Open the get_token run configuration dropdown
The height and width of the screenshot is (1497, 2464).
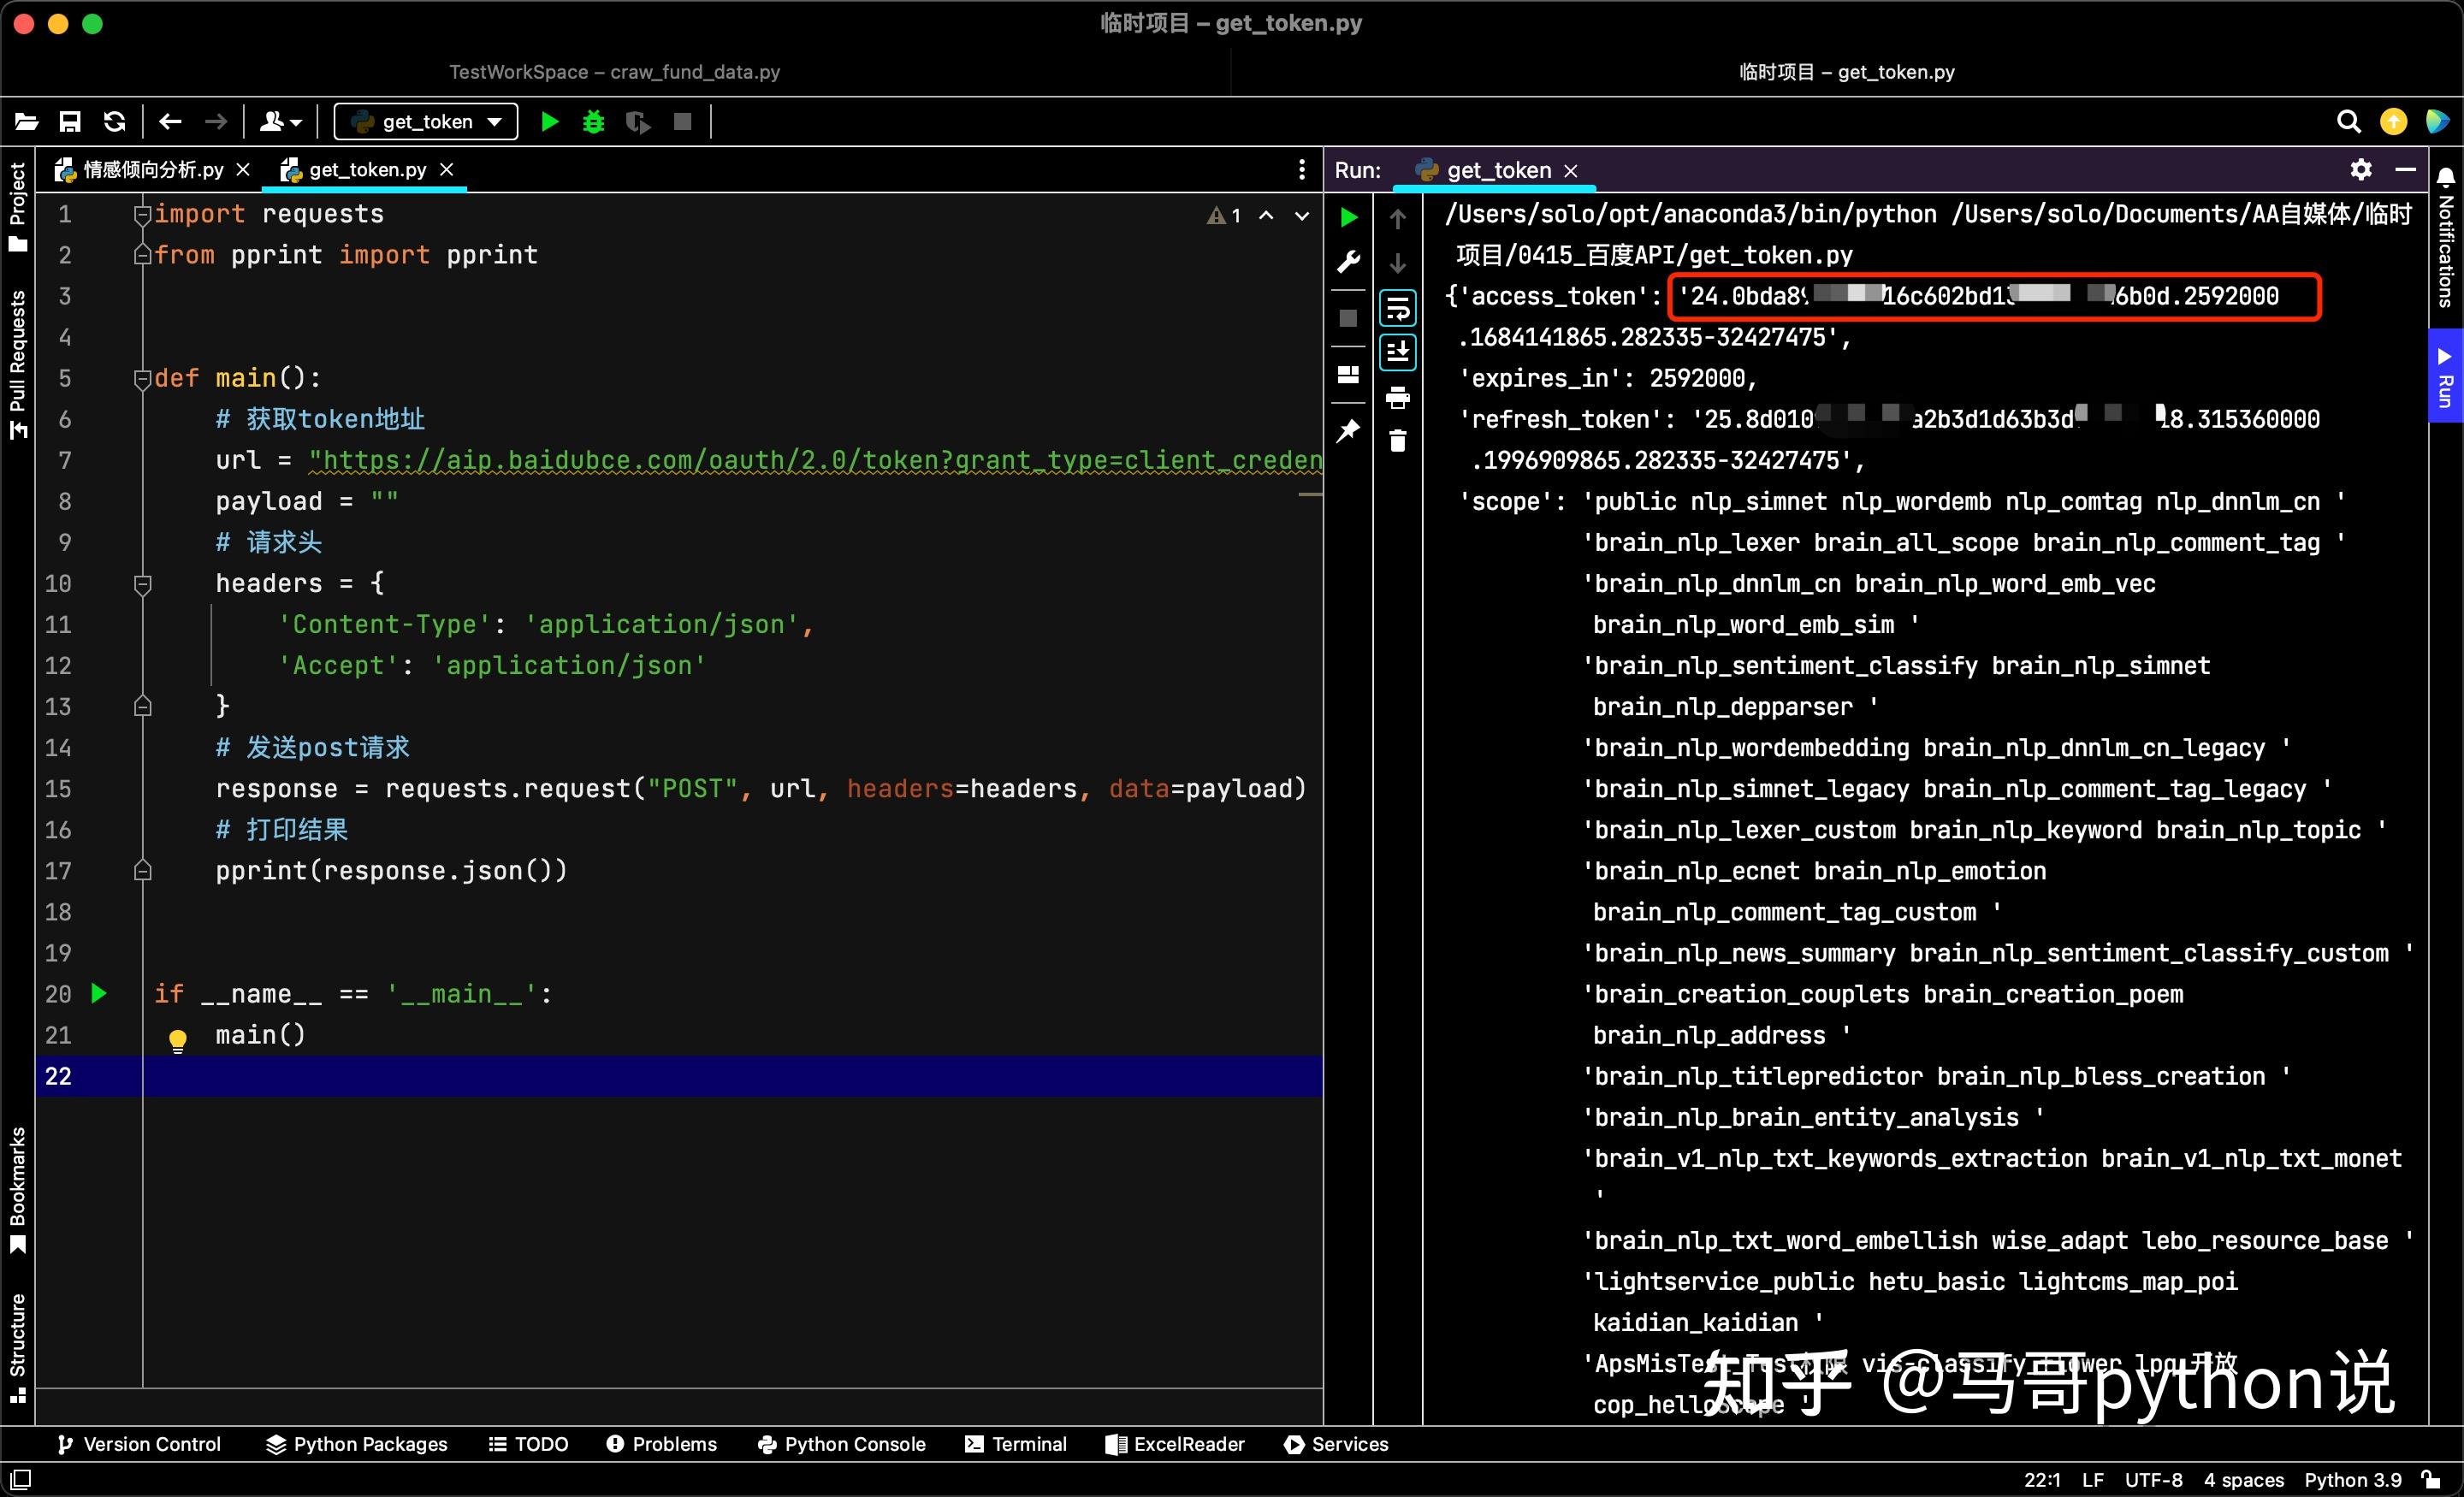tap(425, 121)
